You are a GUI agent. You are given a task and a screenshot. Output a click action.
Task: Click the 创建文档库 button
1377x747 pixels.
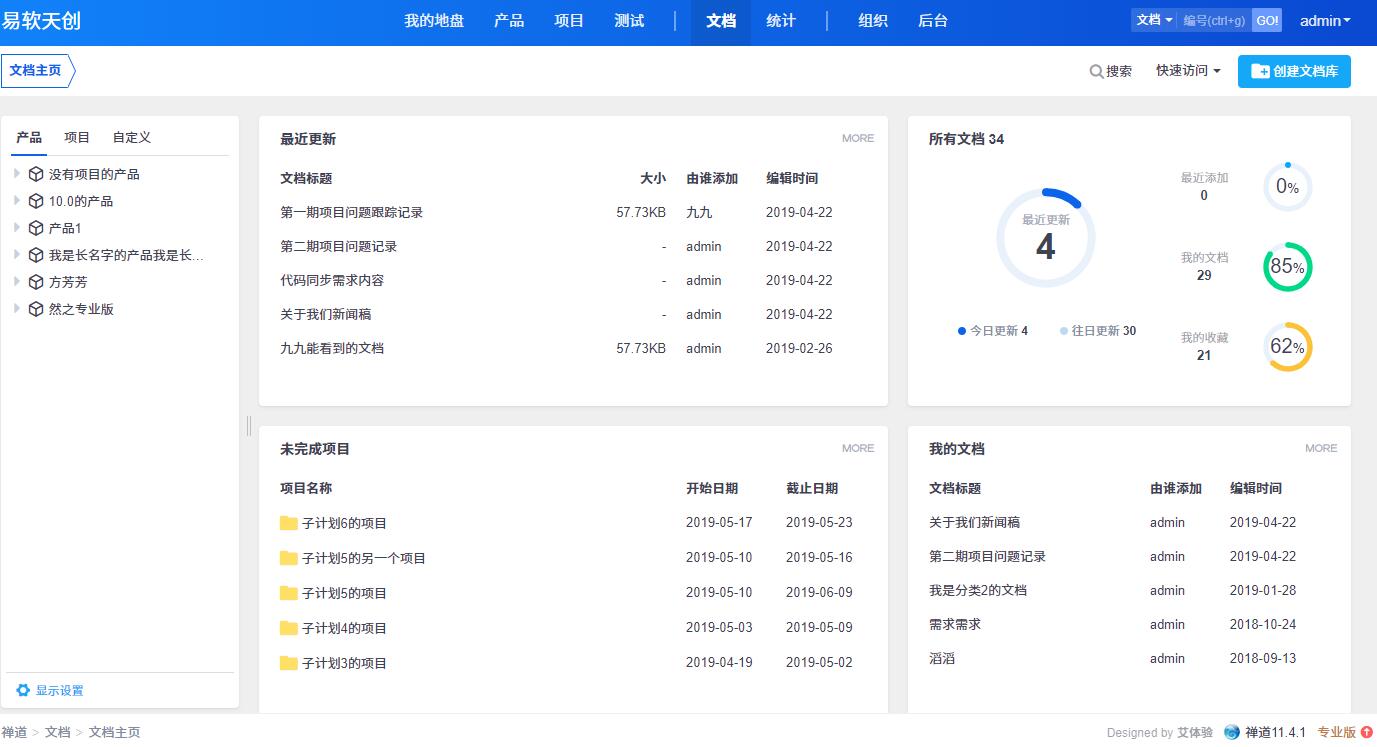point(1294,71)
